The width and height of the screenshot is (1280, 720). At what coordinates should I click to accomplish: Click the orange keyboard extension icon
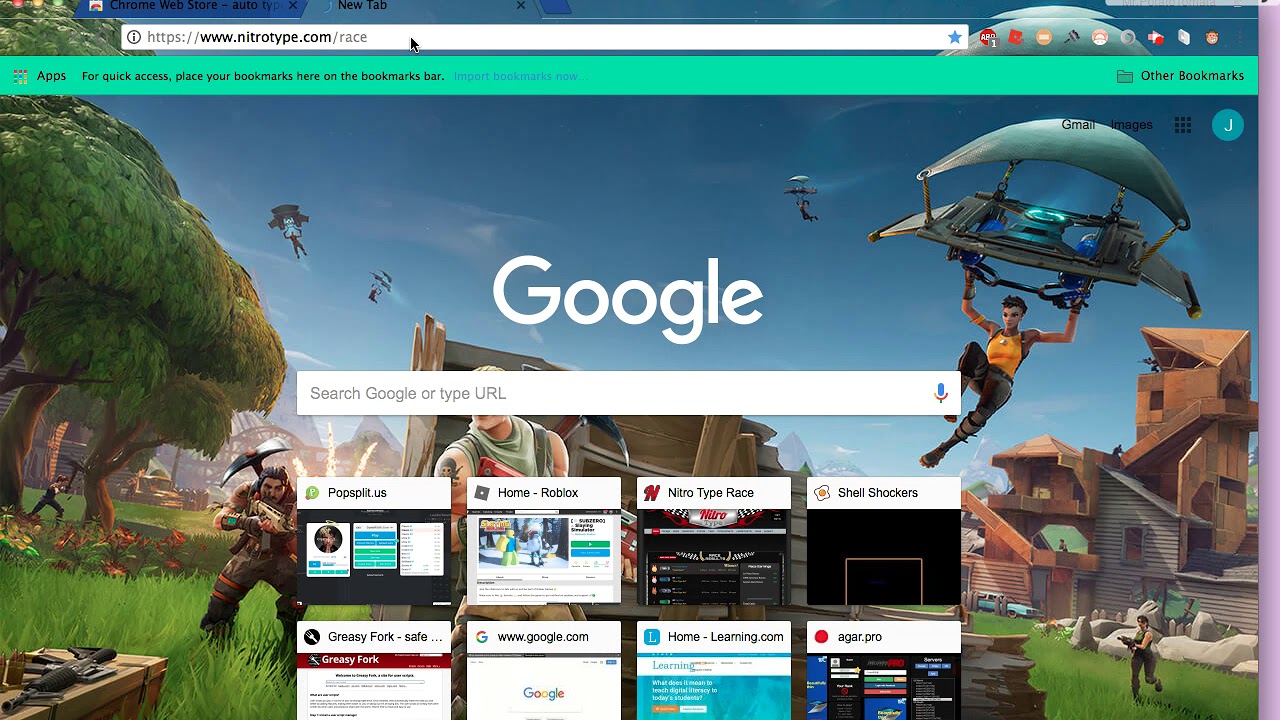pos(1044,38)
